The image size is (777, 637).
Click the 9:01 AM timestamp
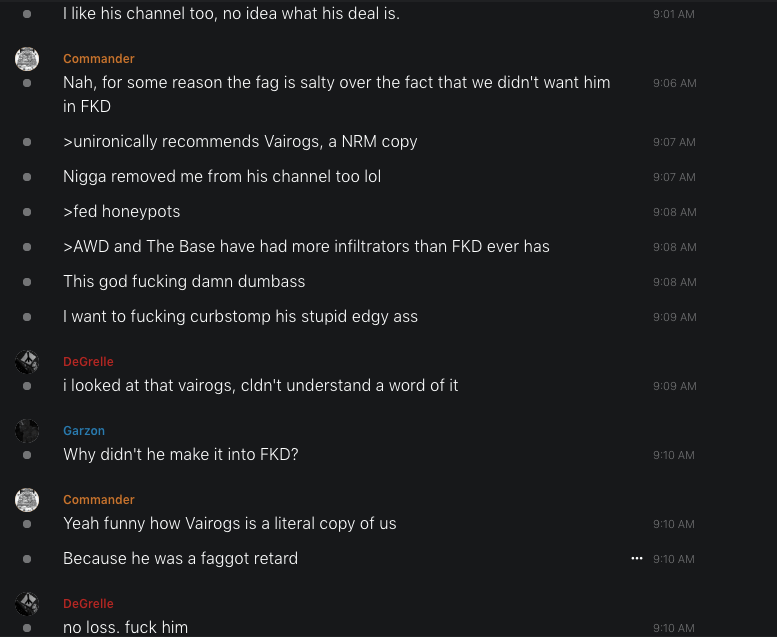(x=674, y=15)
